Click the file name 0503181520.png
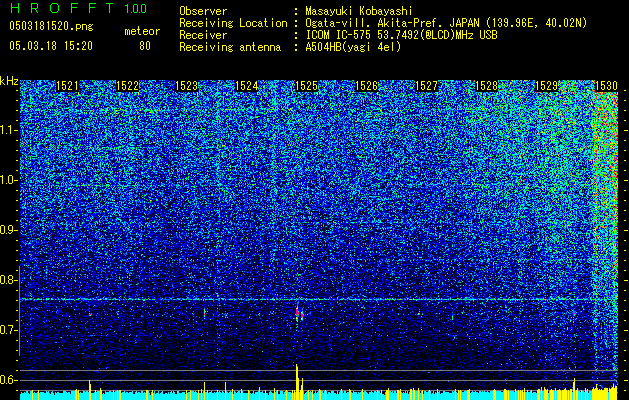 (51, 27)
